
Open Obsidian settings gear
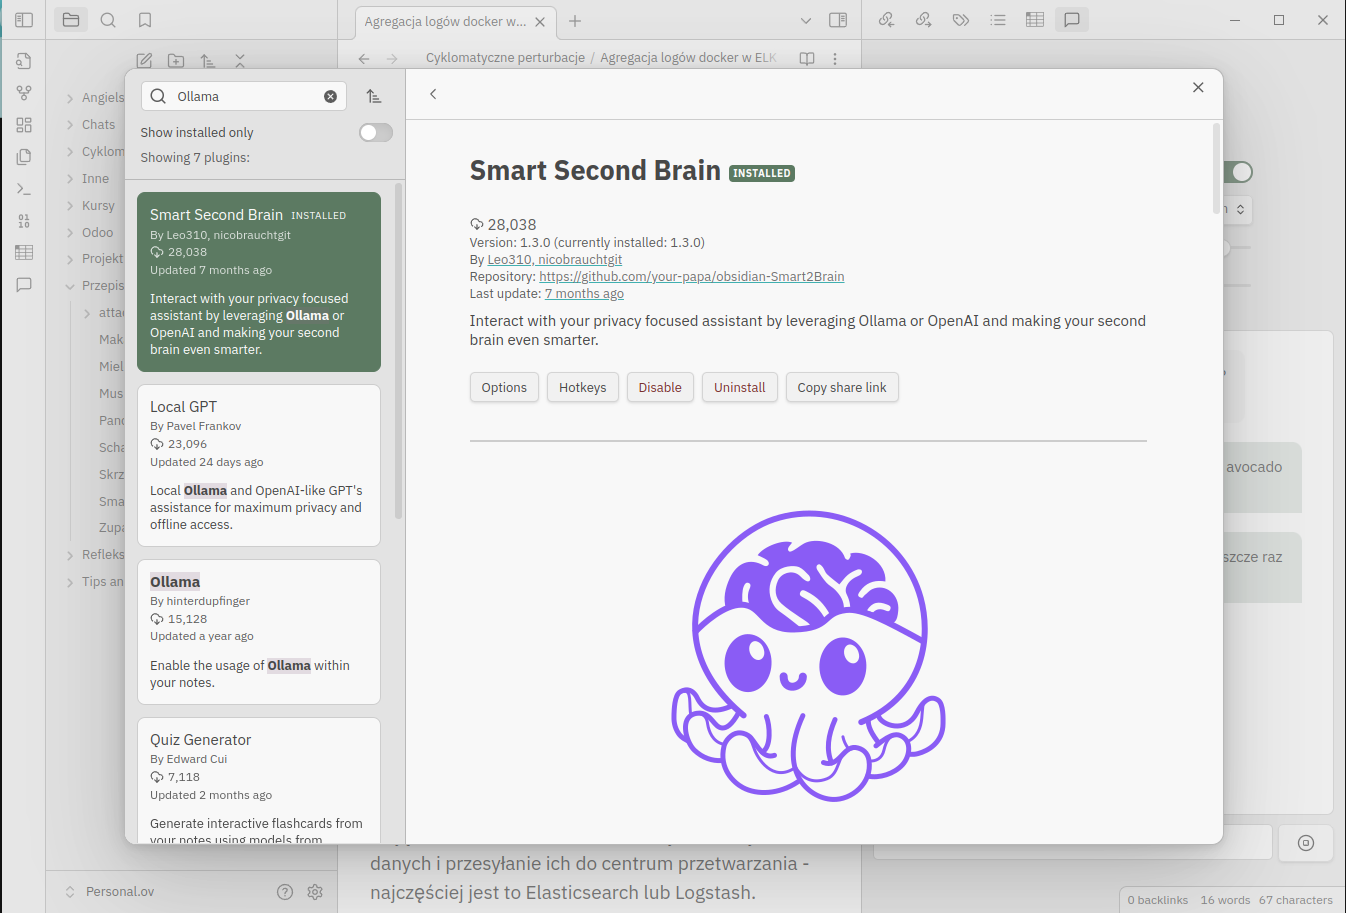coord(315,891)
